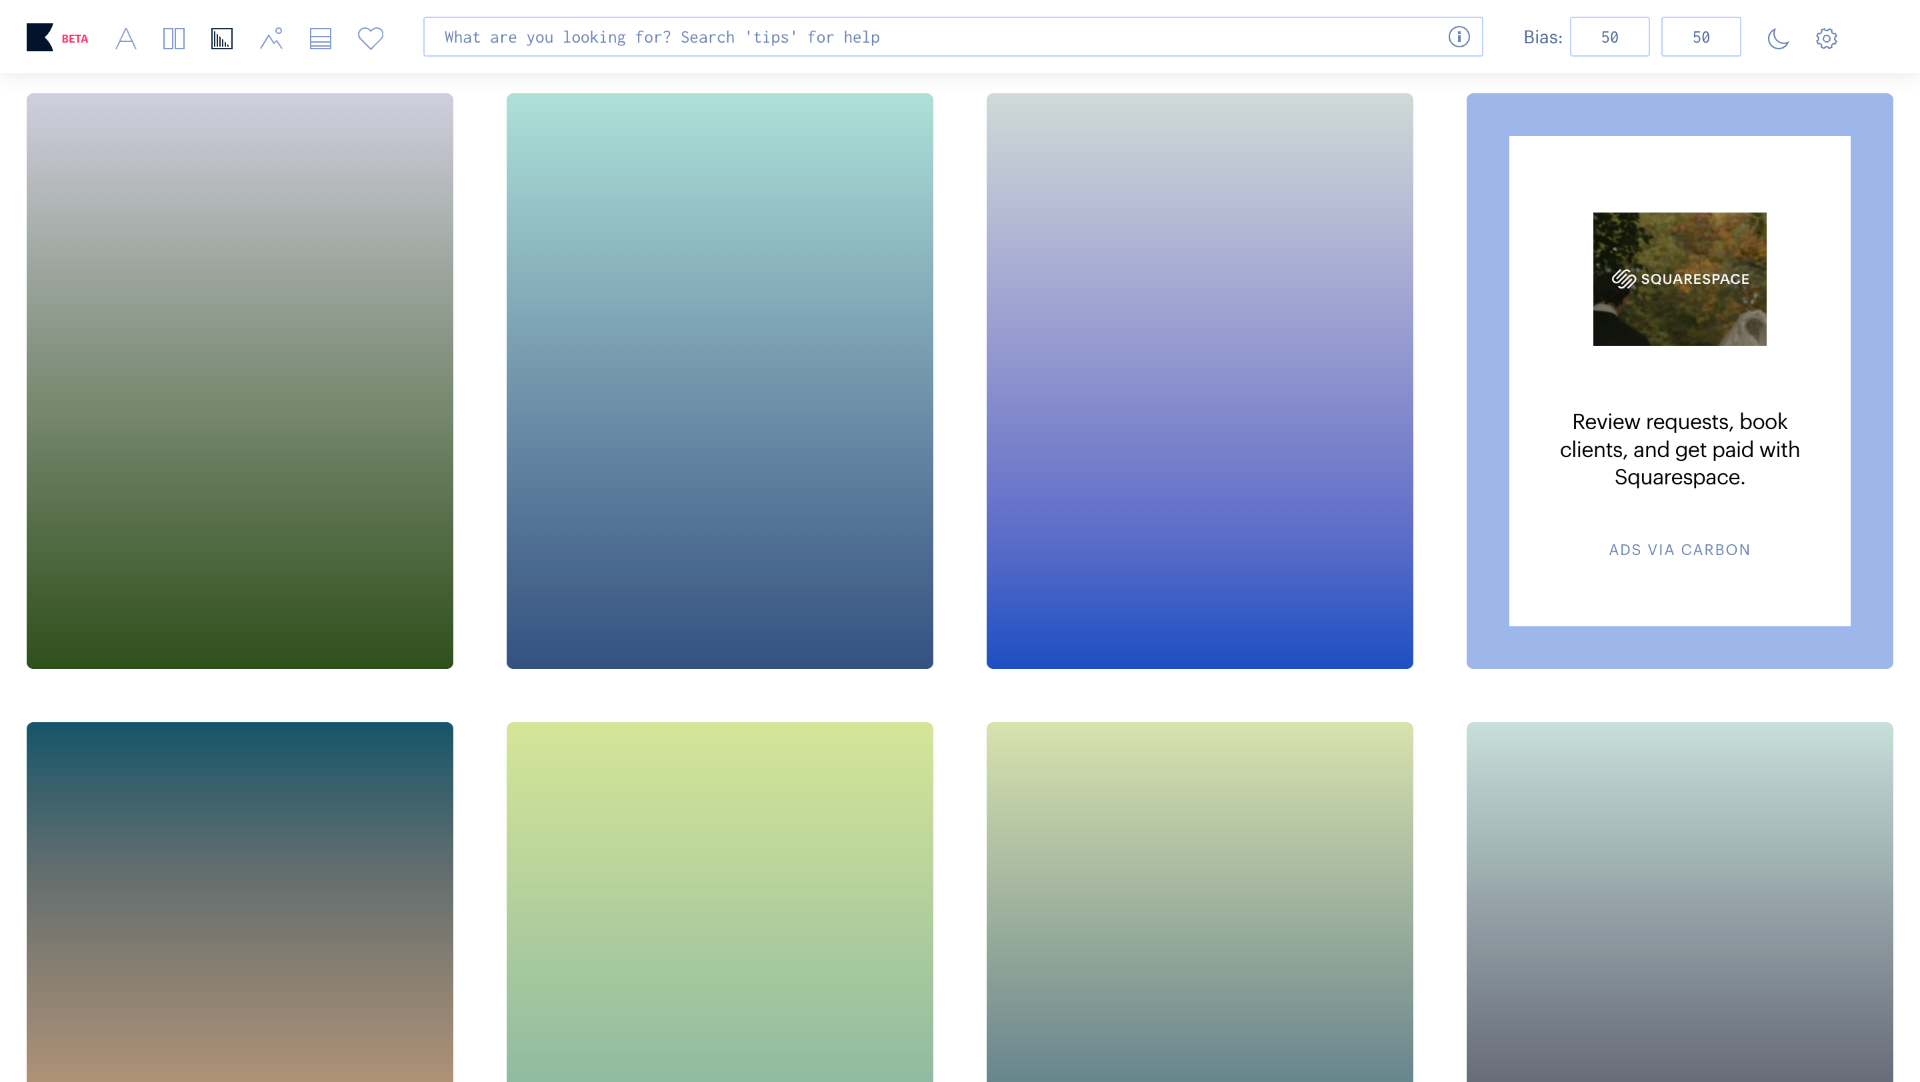Open the Squarespace ad text link
1920x1082 pixels.
point(1679,449)
